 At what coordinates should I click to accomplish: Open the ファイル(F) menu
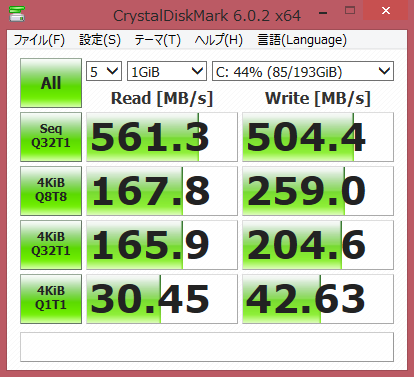[39, 40]
